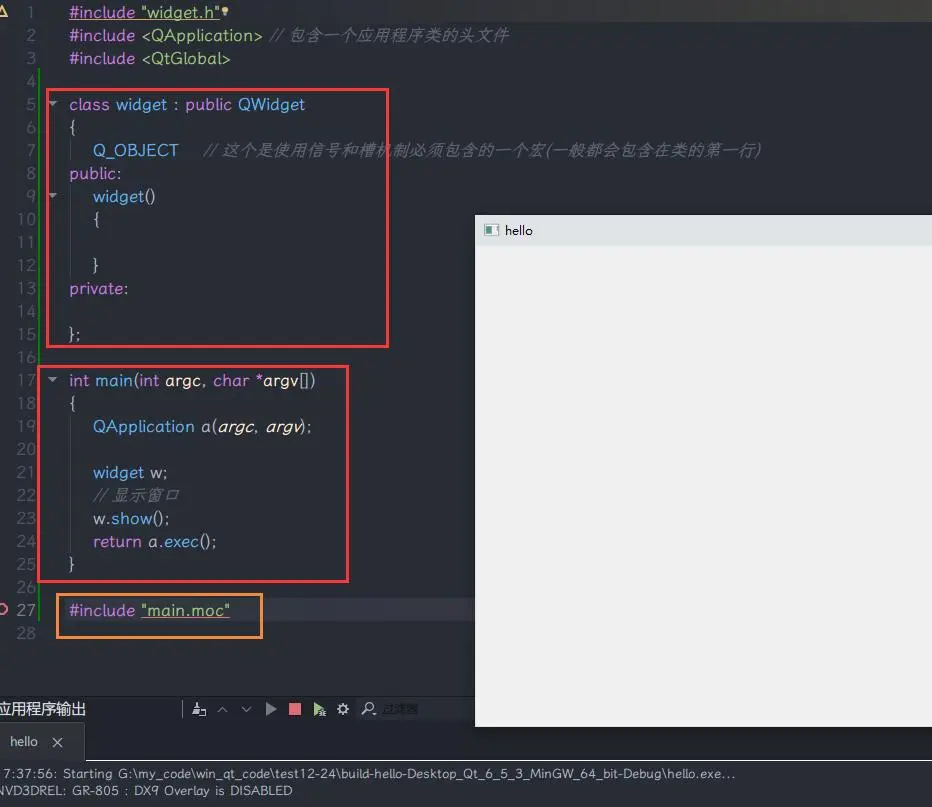932x807 pixels.
Task: Fold the widget() constructor block
Action: pyautogui.click(x=53, y=196)
